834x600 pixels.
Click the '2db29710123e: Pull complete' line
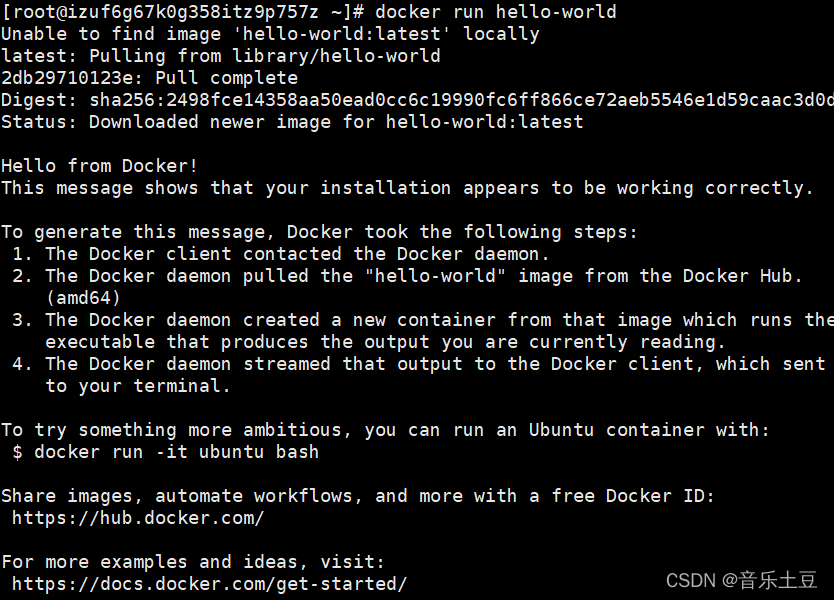click(149, 78)
